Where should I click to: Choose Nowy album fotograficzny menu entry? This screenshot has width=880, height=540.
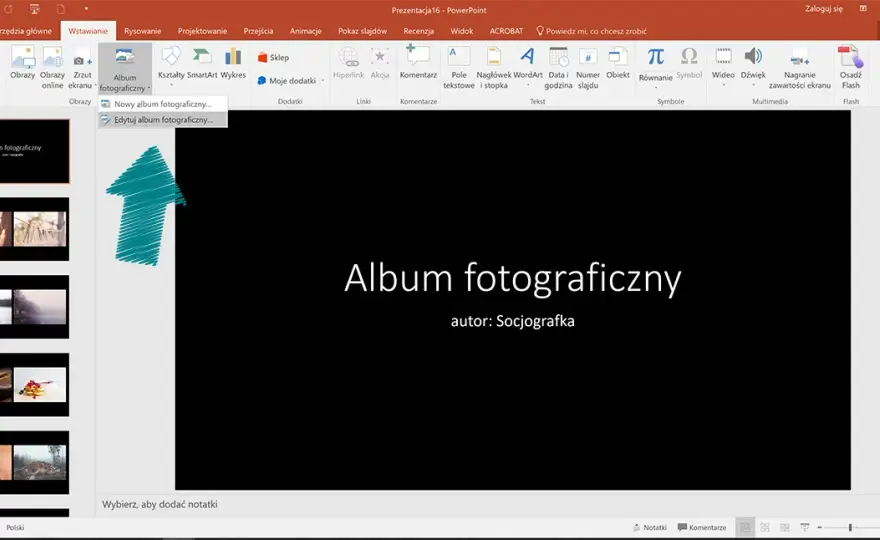pyautogui.click(x=163, y=104)
